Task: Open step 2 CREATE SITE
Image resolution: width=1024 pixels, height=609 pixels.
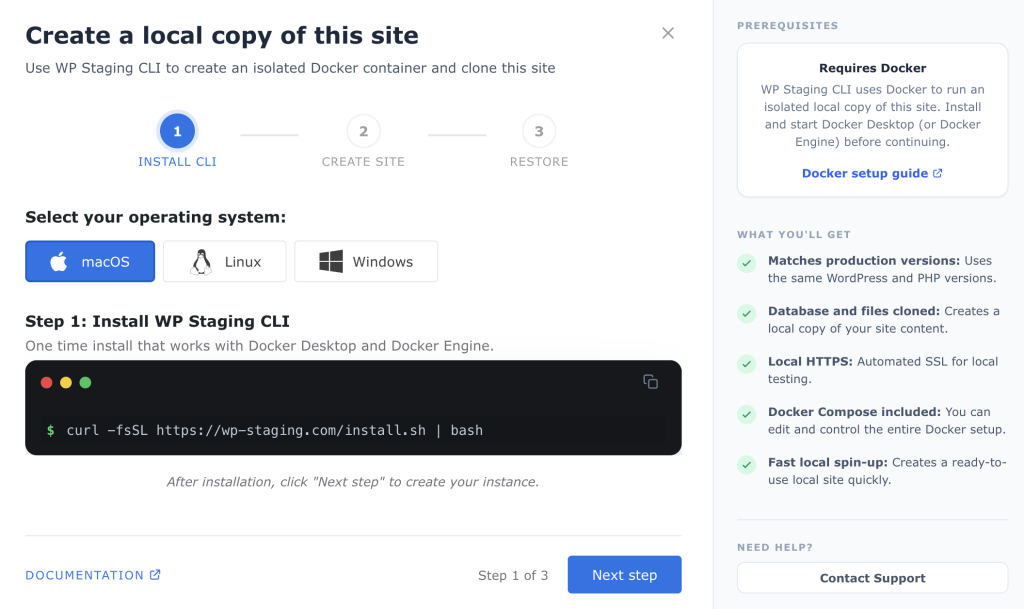Action: pyautogui.click(x=363, y=131)
